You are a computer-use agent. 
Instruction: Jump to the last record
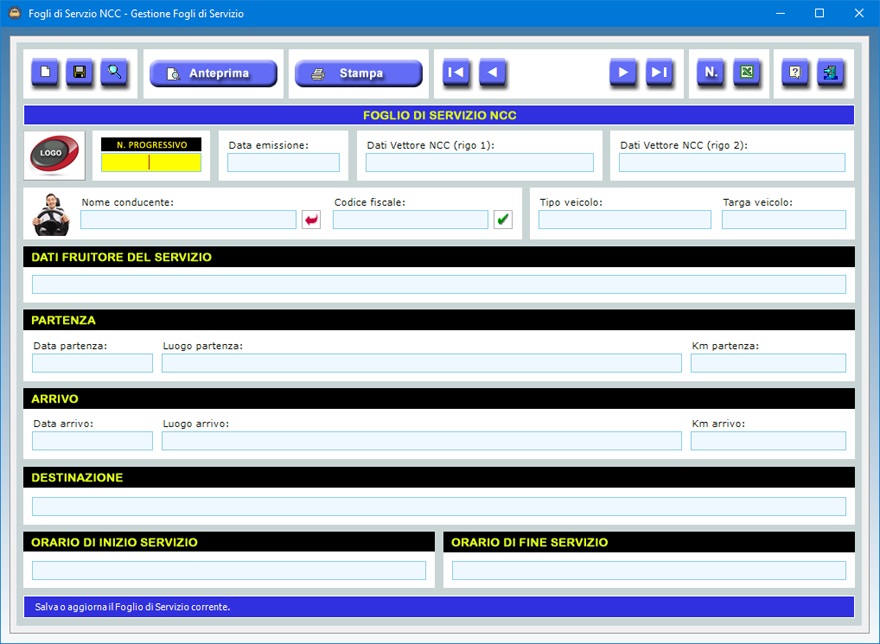point(659,73)
